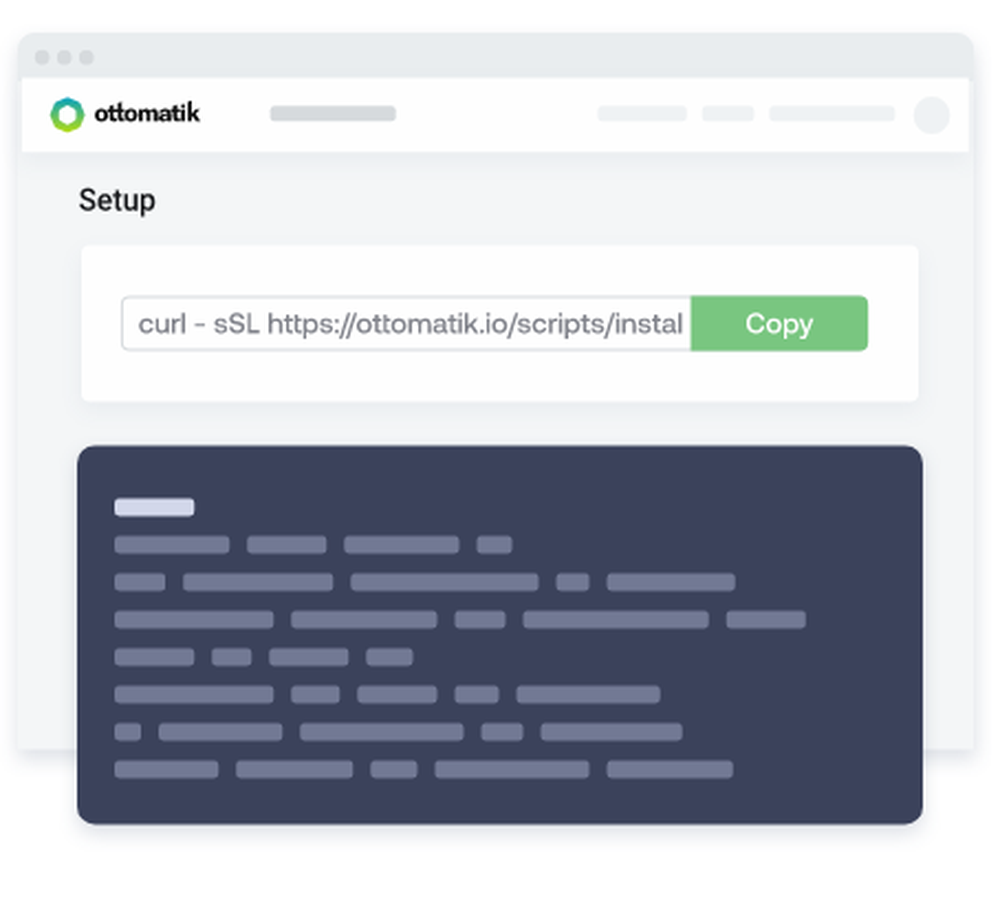Click the third gray window control dot

click(x=87, y=57)
